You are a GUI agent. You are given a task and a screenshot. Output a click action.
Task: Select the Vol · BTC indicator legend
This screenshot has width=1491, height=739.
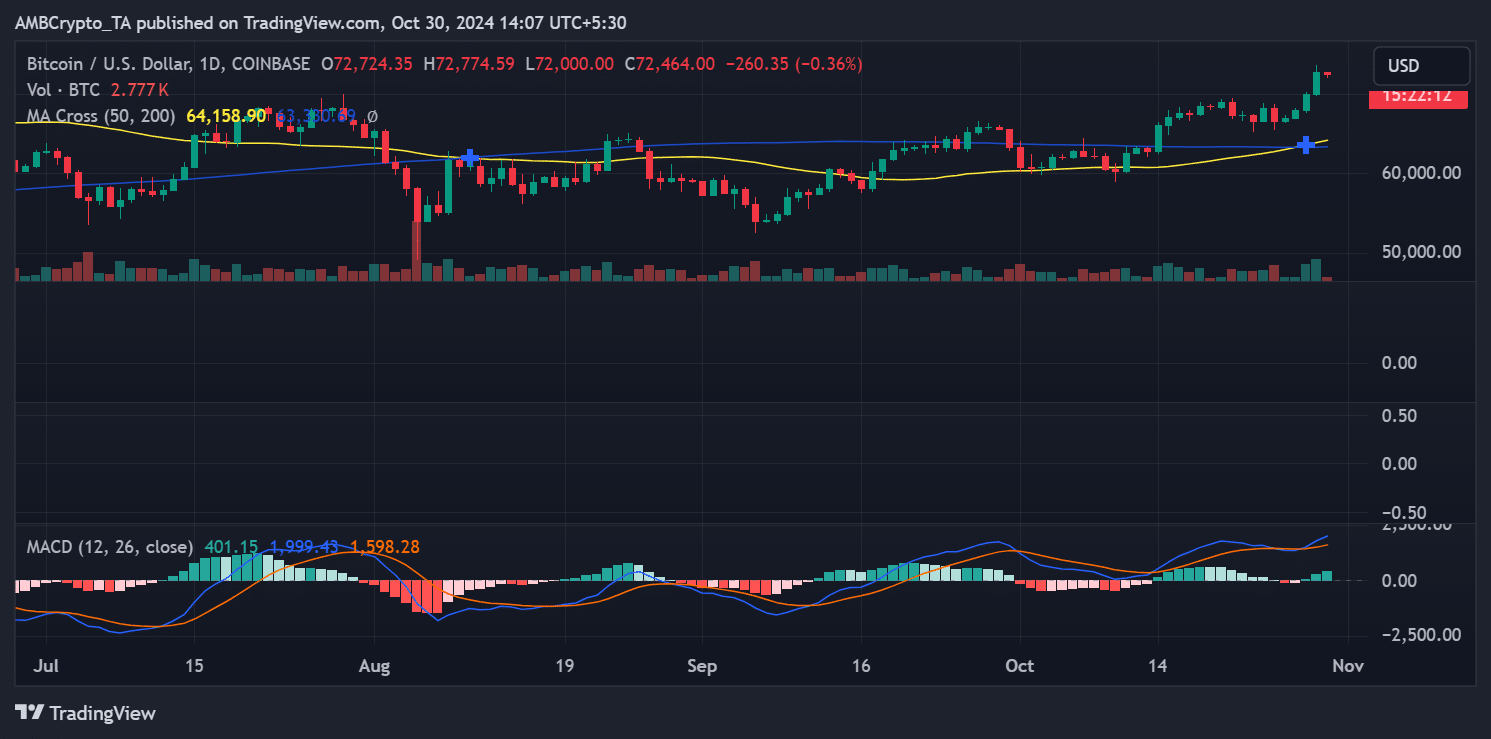click(x=62, y=90)
